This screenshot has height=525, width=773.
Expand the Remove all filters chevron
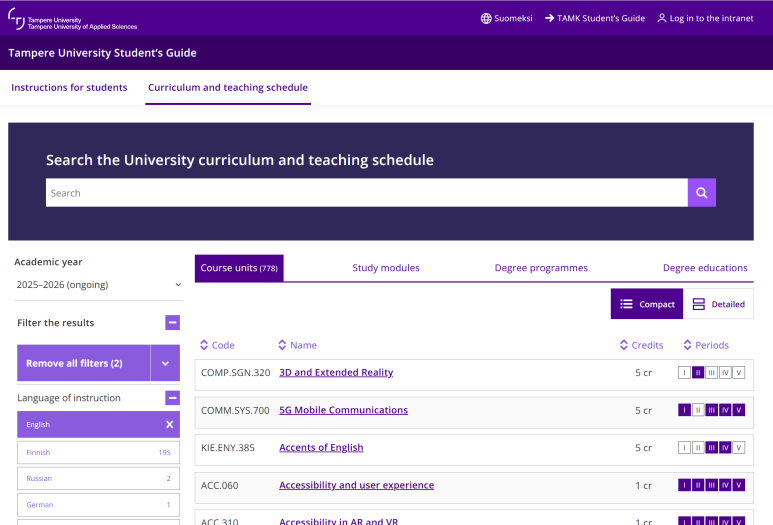165,363
